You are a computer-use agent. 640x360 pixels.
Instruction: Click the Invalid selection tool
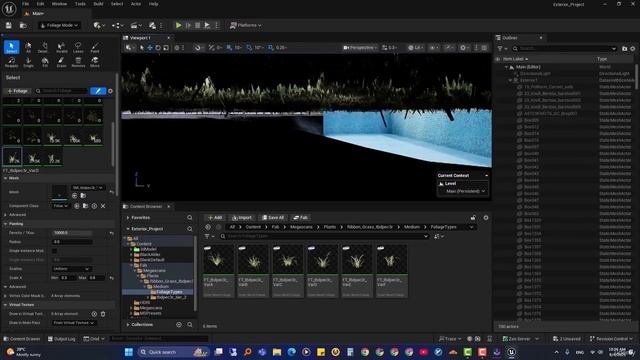tap(61, 47)
